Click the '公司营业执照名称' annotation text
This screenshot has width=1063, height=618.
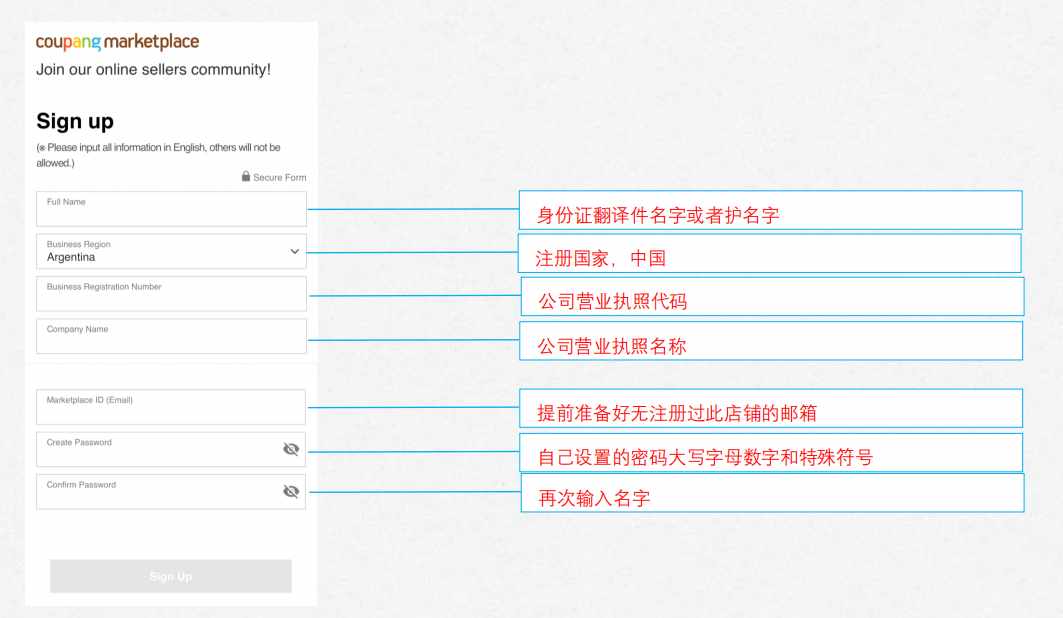611,346
